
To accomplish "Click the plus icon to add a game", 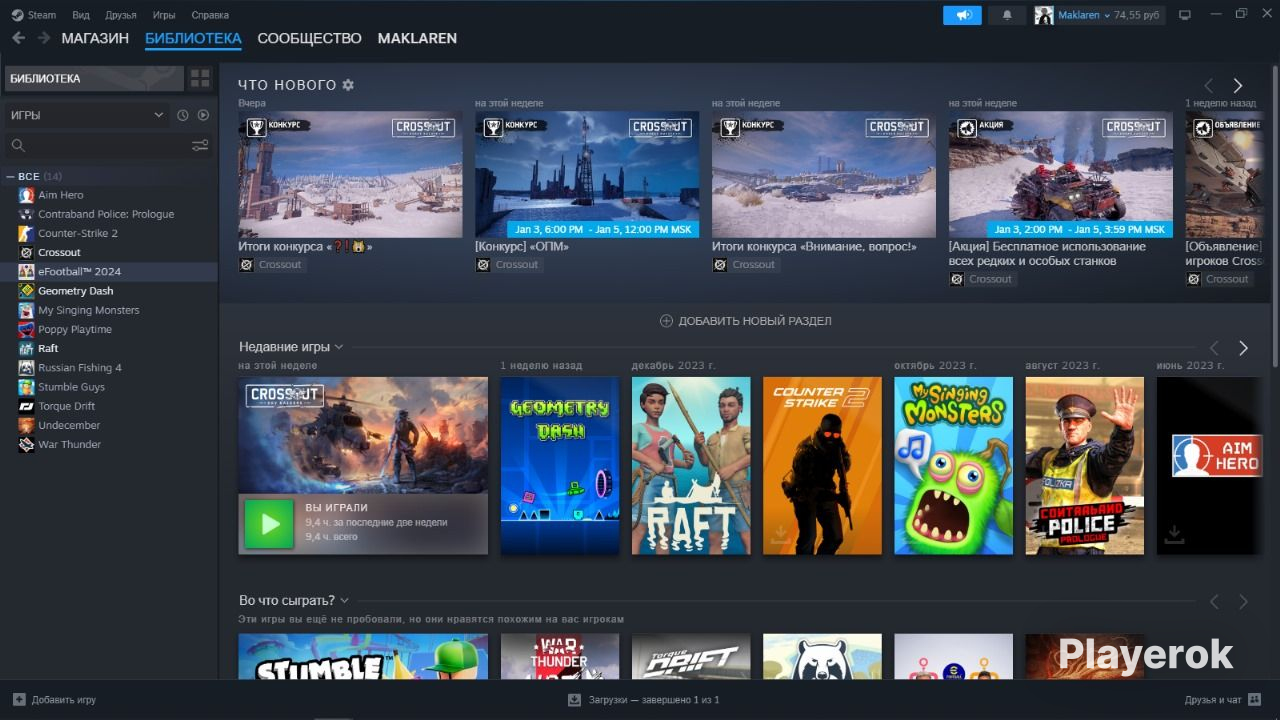I will (x=19, y=700).
